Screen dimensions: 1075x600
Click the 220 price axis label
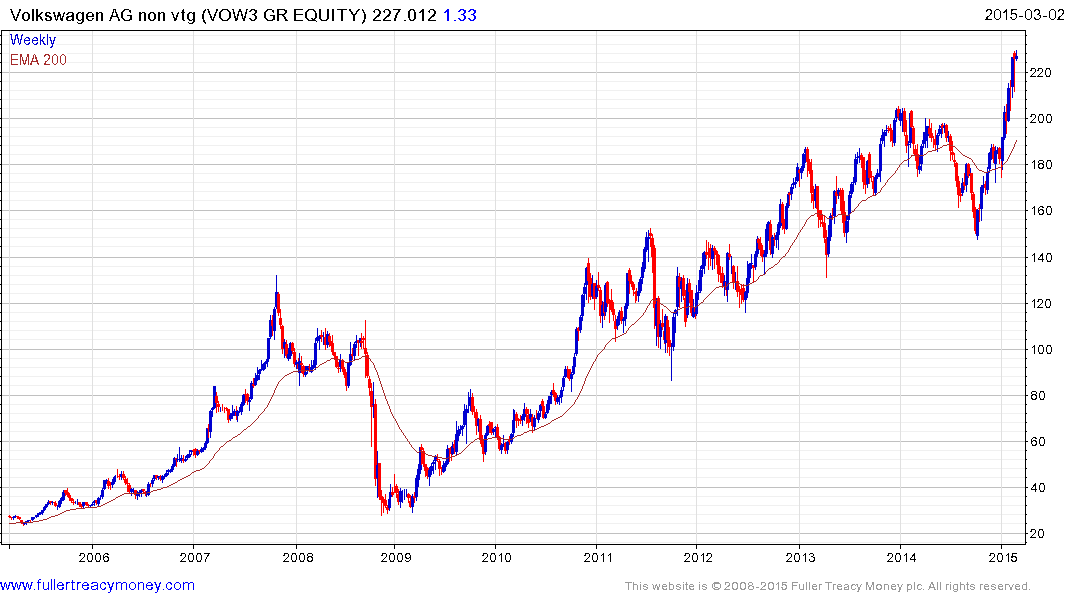coord(1041,73)
